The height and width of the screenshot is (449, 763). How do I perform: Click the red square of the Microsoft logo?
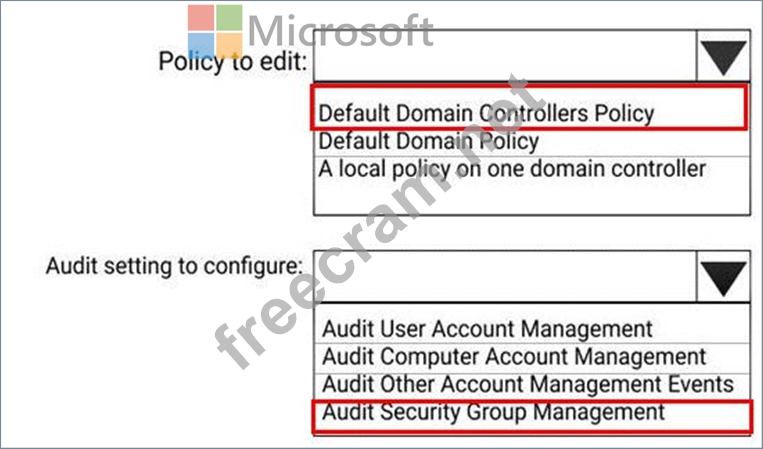pyautogui.click(x=201, y=18)
